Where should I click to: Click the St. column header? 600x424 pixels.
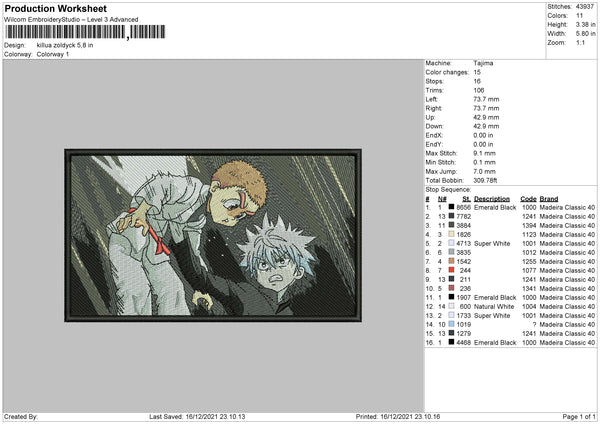466,199
